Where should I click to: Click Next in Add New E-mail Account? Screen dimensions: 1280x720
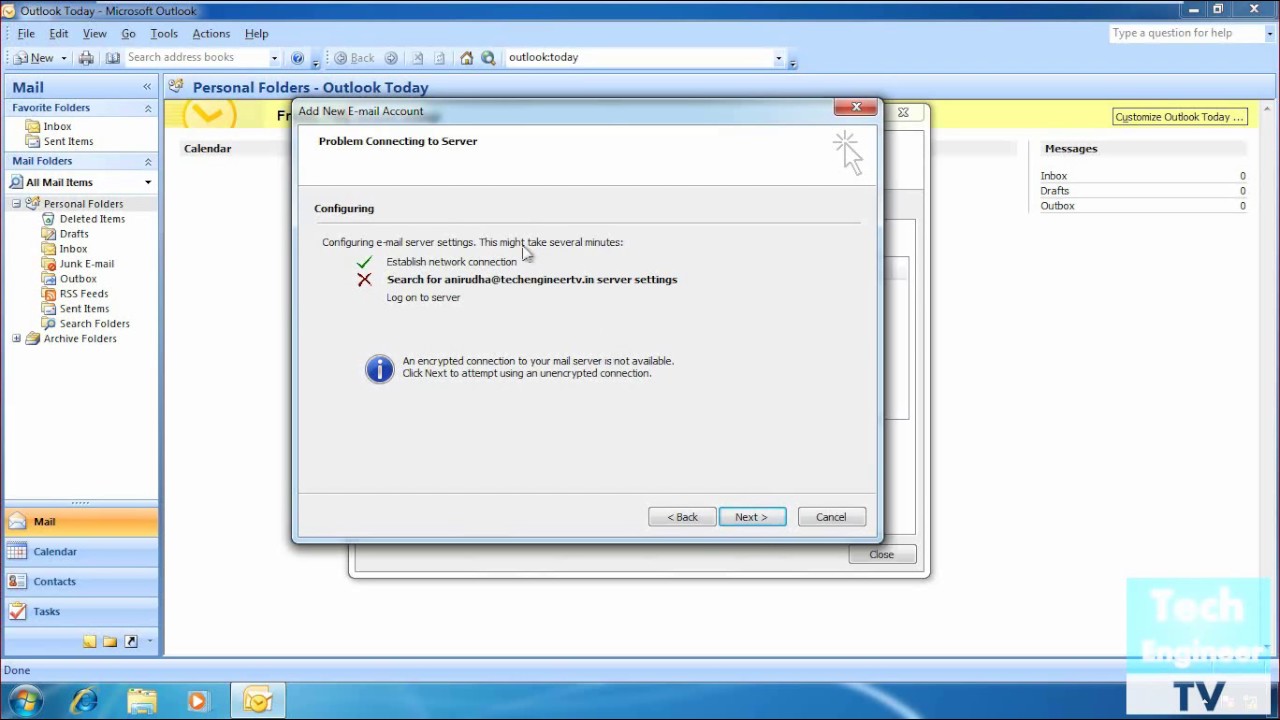tap(752, 517)
